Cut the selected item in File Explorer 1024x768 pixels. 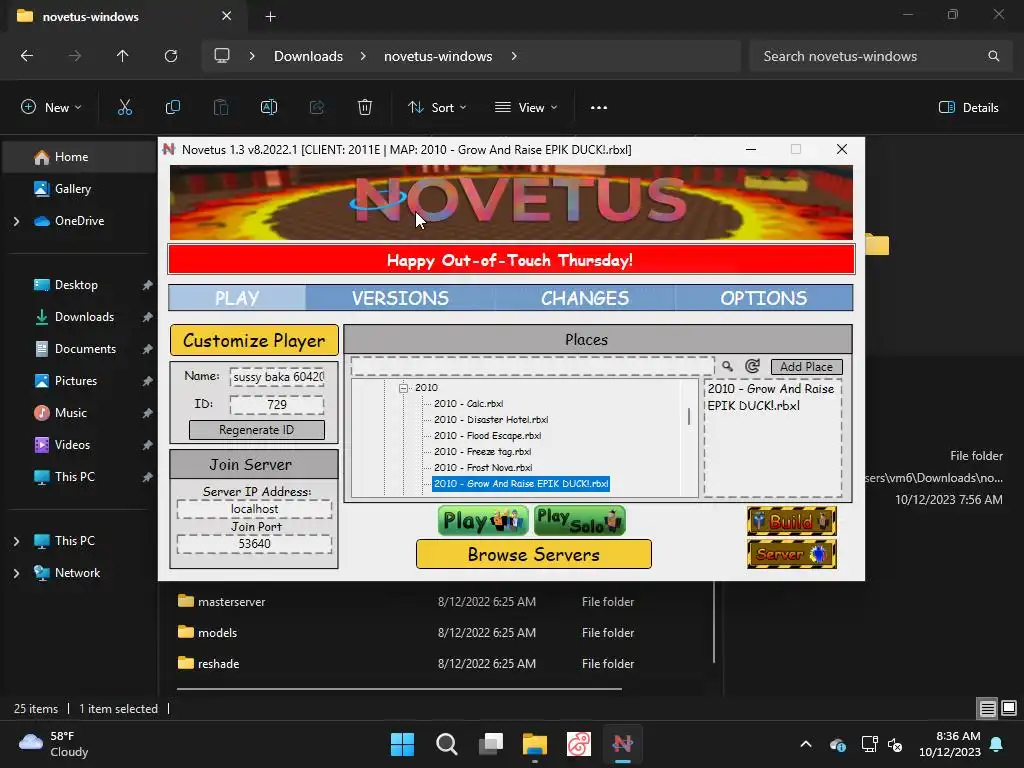pos(125,108)
